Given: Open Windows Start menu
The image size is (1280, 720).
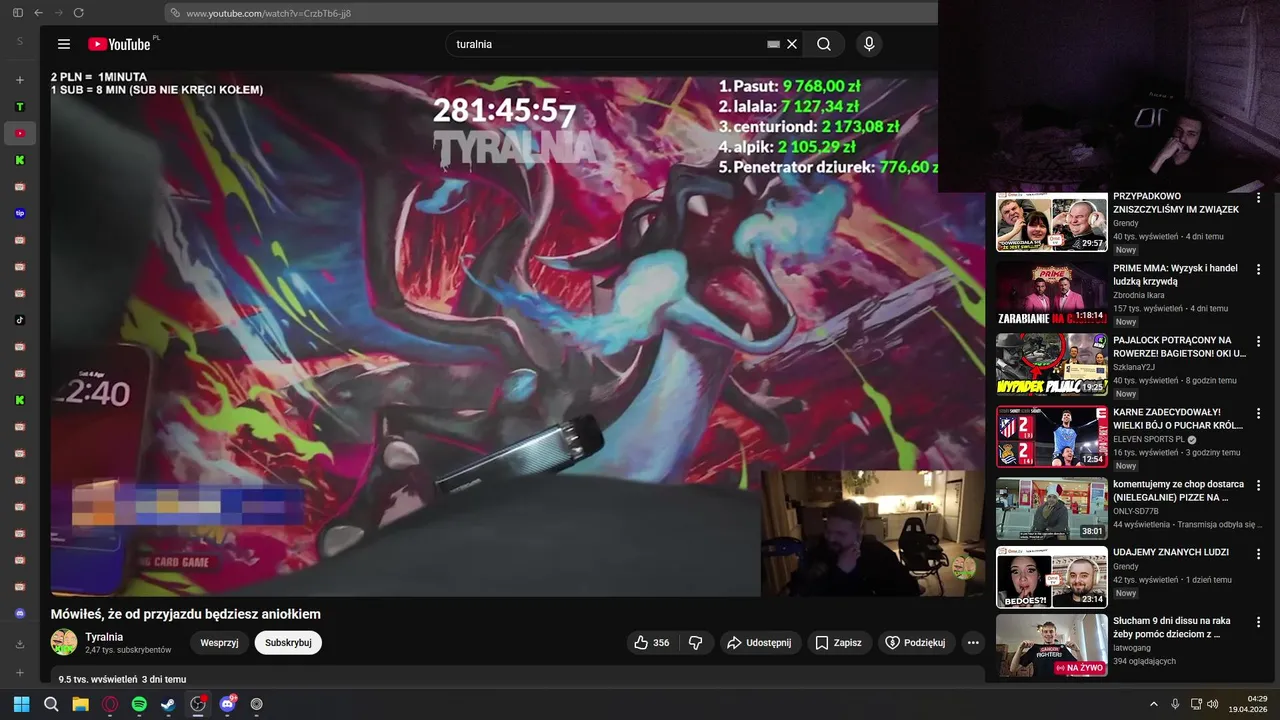Looking at the screenshot, I should coord(21,704).
